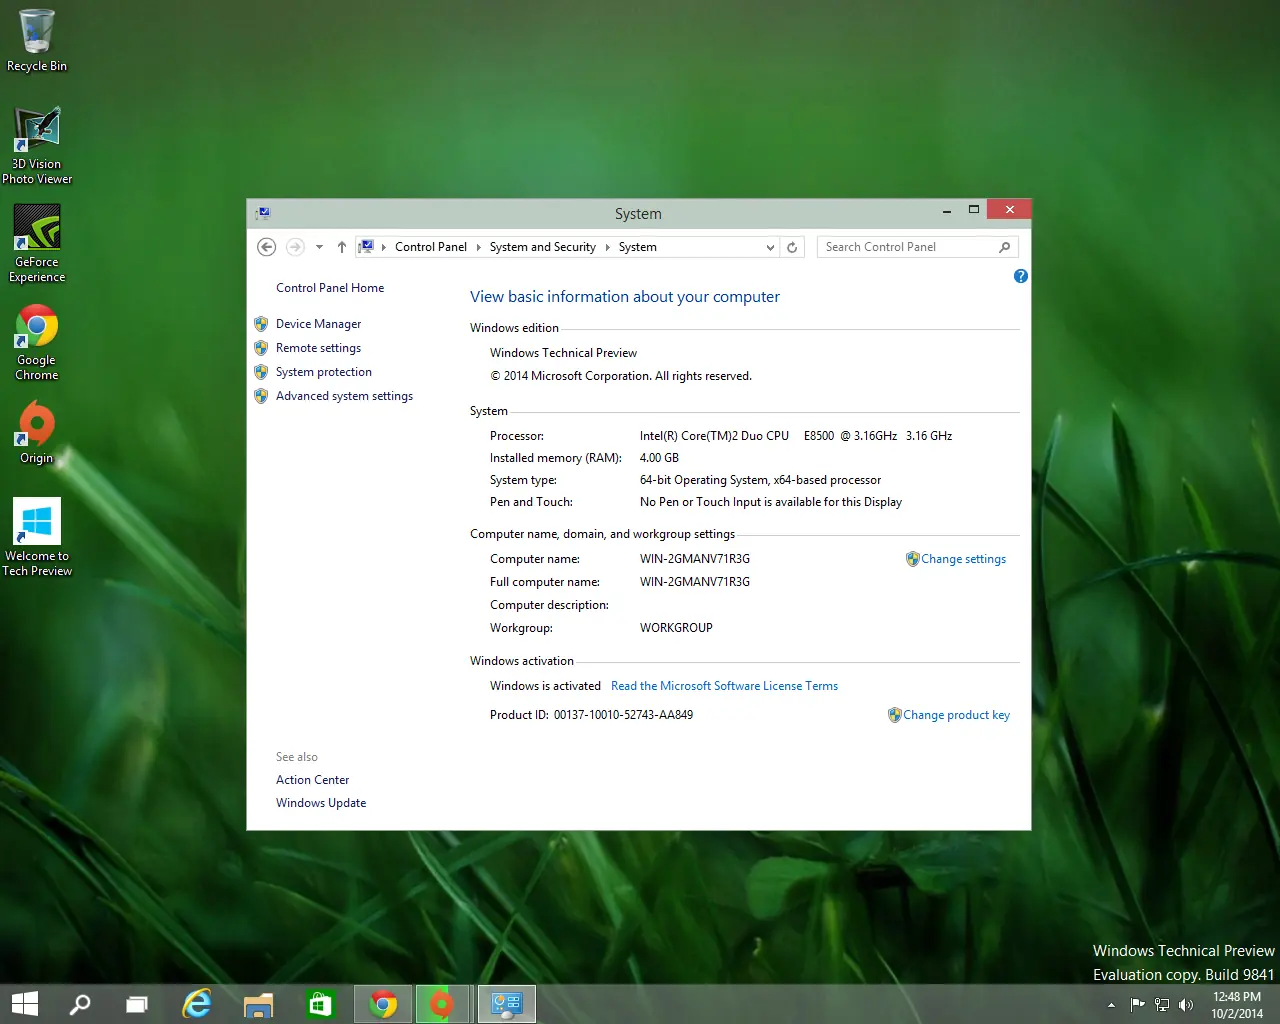Open Task View on taskbar
The image size is (1280, 1024).
137,1004
